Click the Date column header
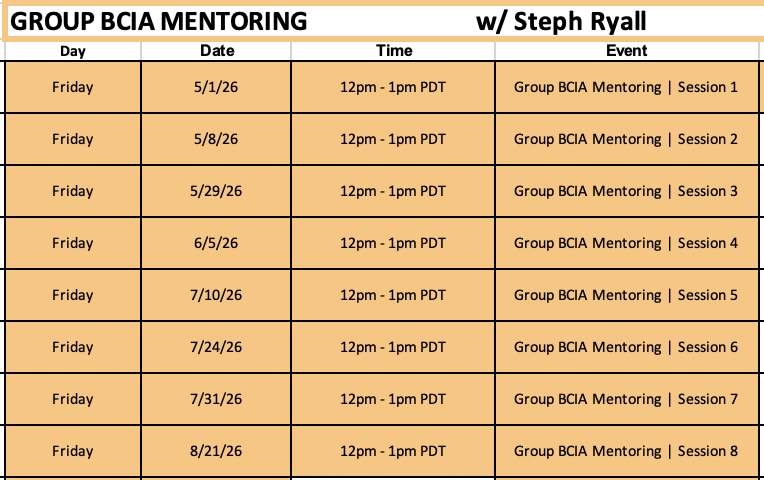 217,51
